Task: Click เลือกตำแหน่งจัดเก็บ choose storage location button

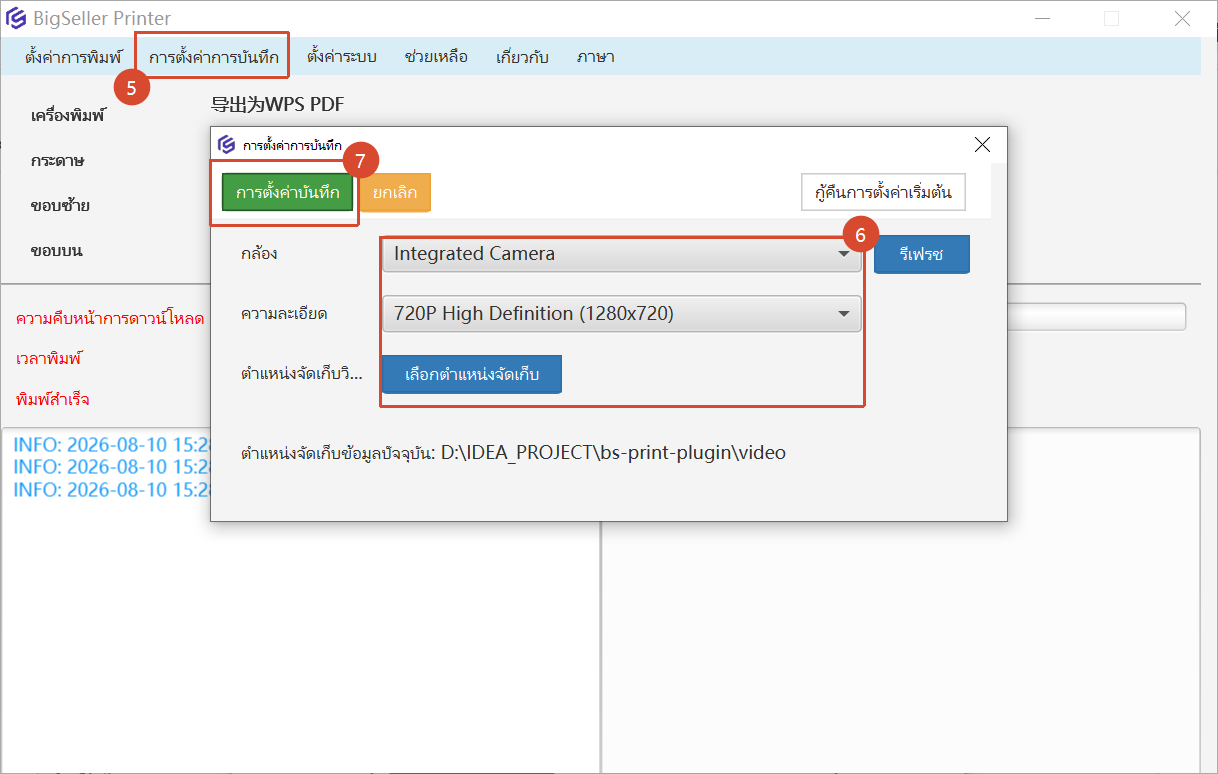Action: click(472, 375)
